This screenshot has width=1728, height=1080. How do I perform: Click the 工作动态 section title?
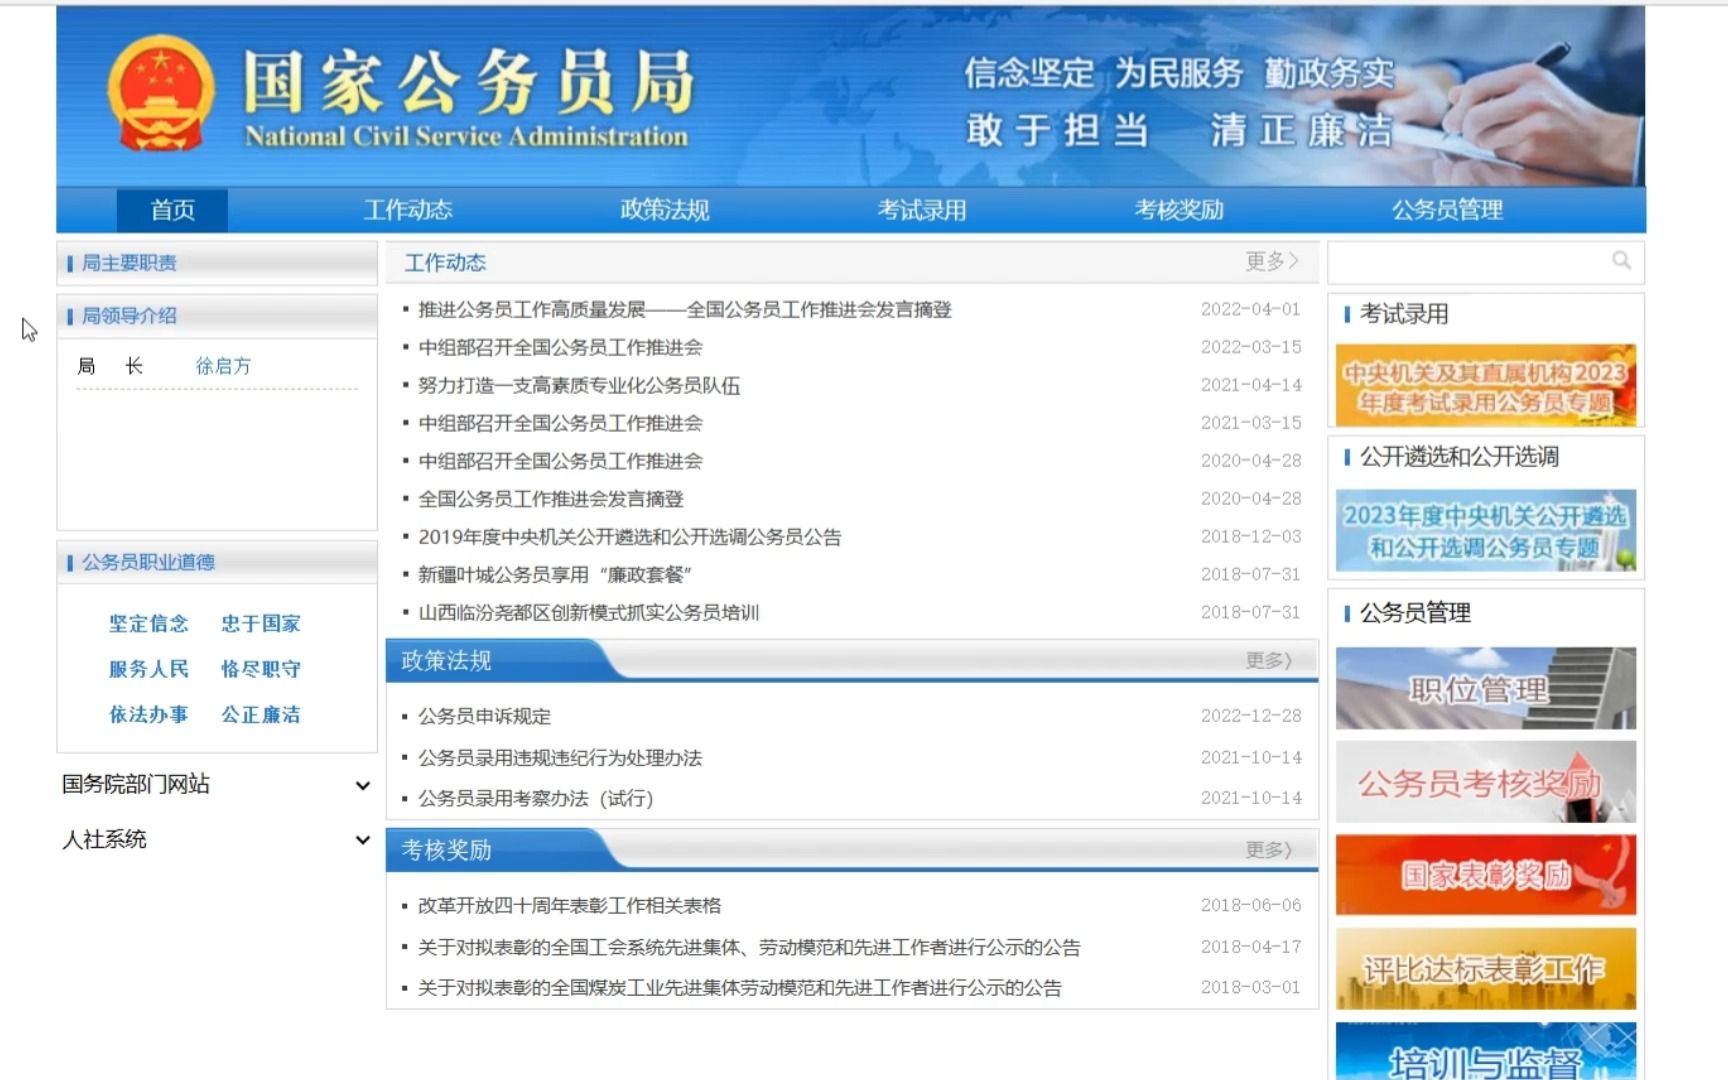coord(445,263)
